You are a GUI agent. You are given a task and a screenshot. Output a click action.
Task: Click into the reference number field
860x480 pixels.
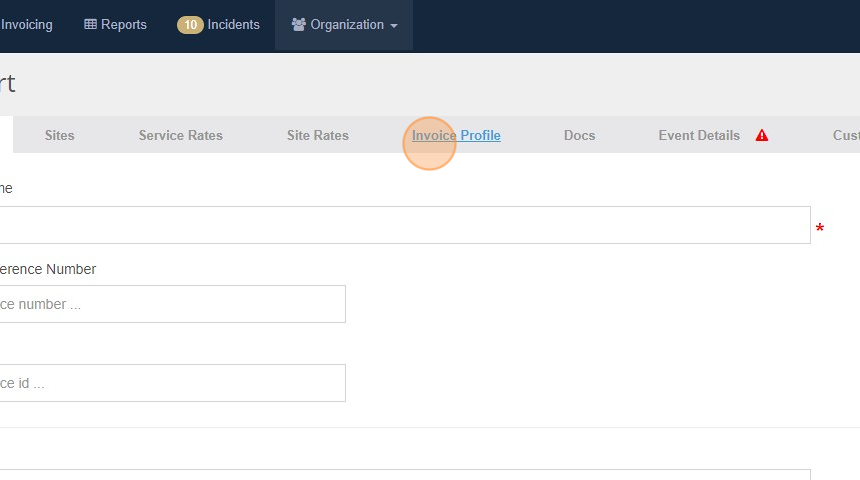point(172,304)
